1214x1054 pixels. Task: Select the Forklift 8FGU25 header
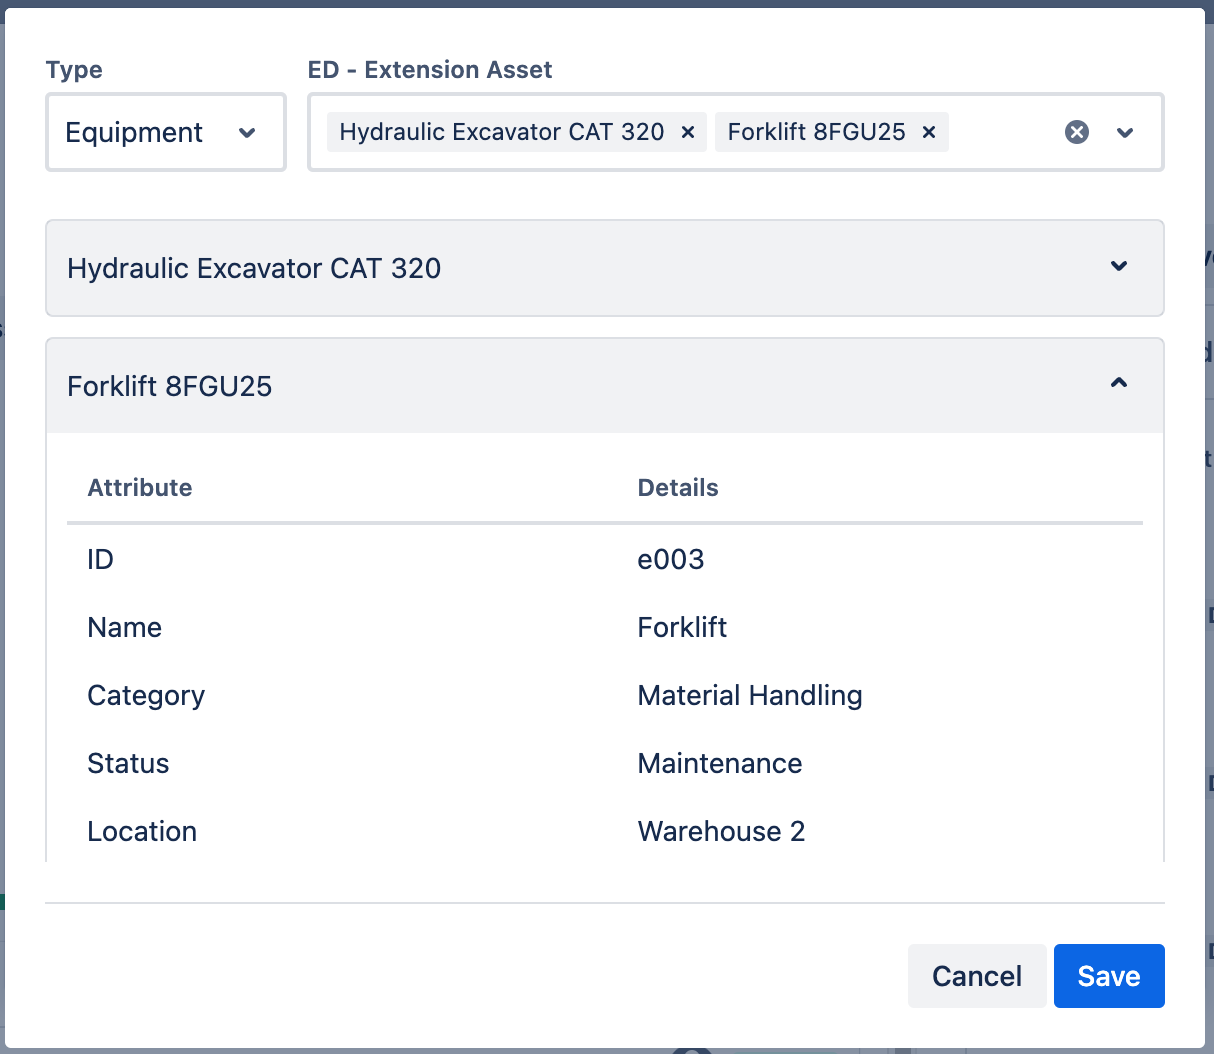169,386
